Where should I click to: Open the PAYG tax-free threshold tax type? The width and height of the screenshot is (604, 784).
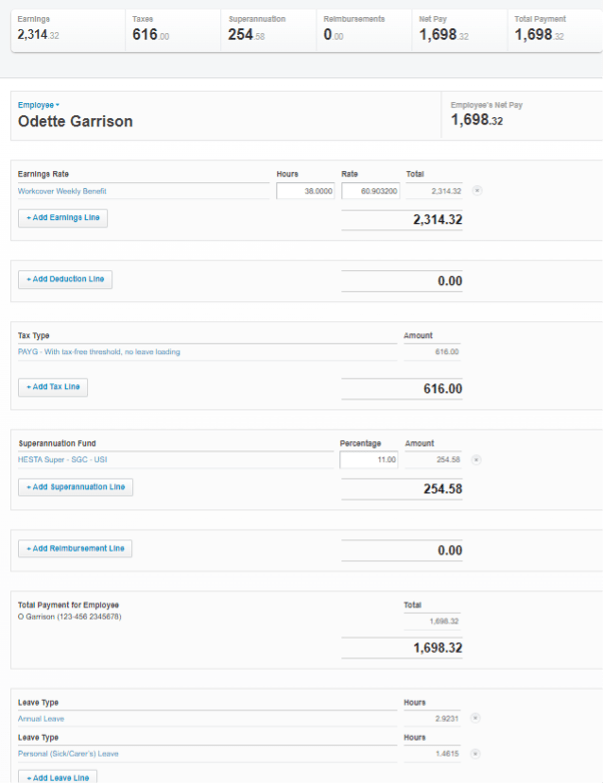pyautogui.click(x=99, y=352)
